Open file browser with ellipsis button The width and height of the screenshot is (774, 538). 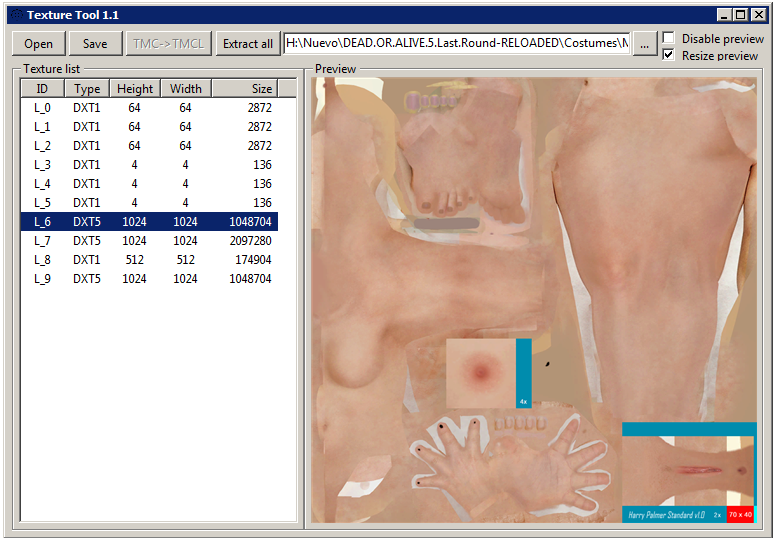point(645,44)
